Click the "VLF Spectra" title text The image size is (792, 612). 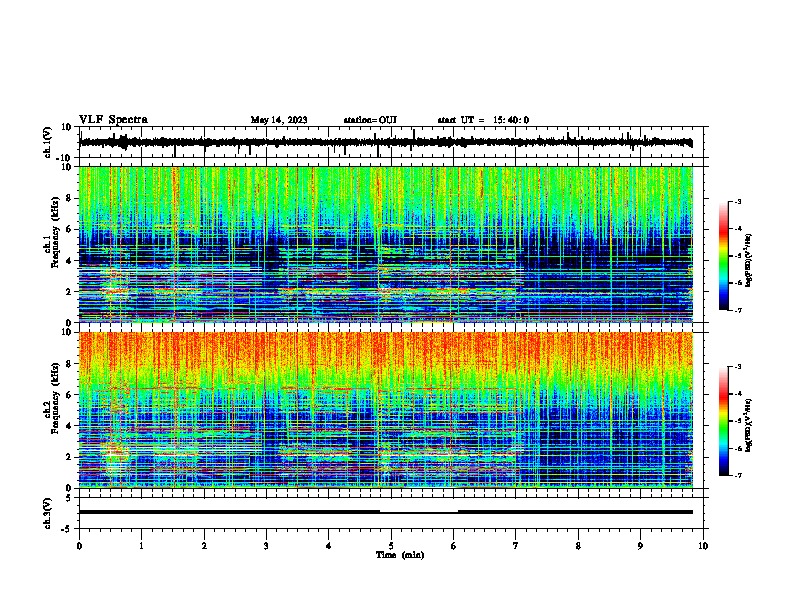(113, 120)
